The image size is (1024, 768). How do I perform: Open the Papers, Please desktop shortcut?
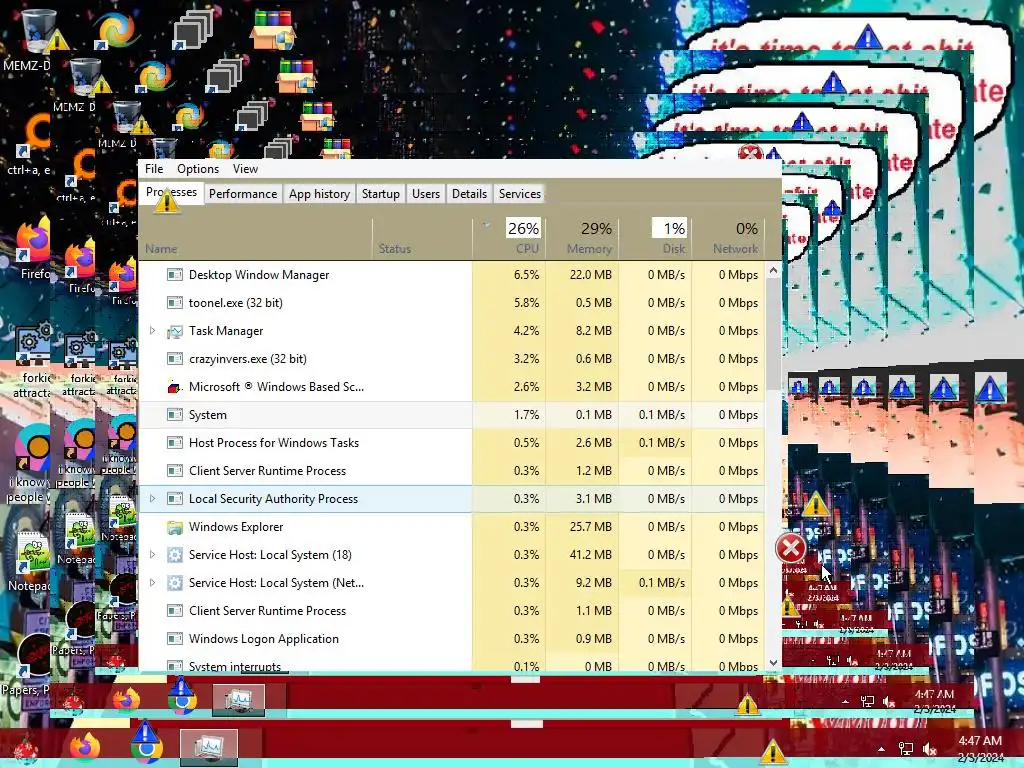coord(33,654)
